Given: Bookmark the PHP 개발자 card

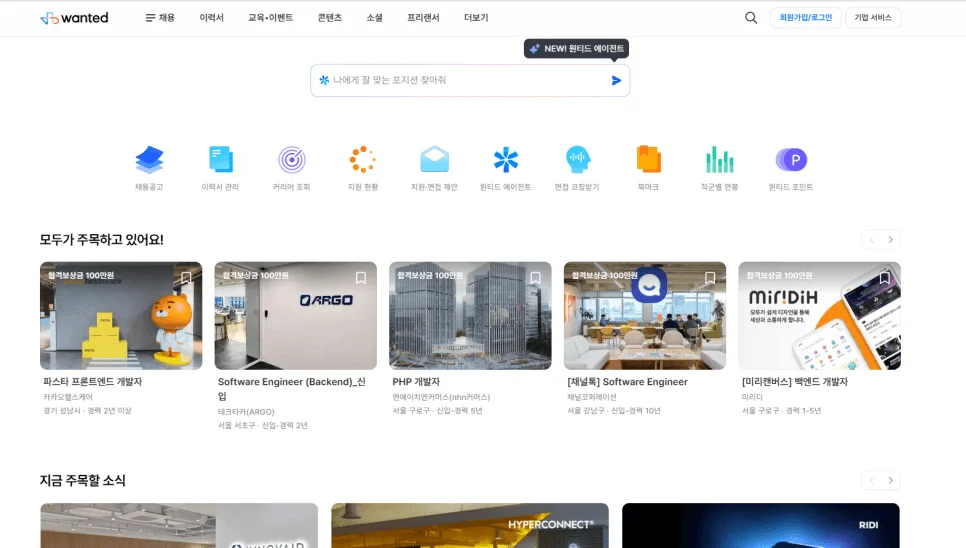Looking at the screenshot, I should point(535,278).
